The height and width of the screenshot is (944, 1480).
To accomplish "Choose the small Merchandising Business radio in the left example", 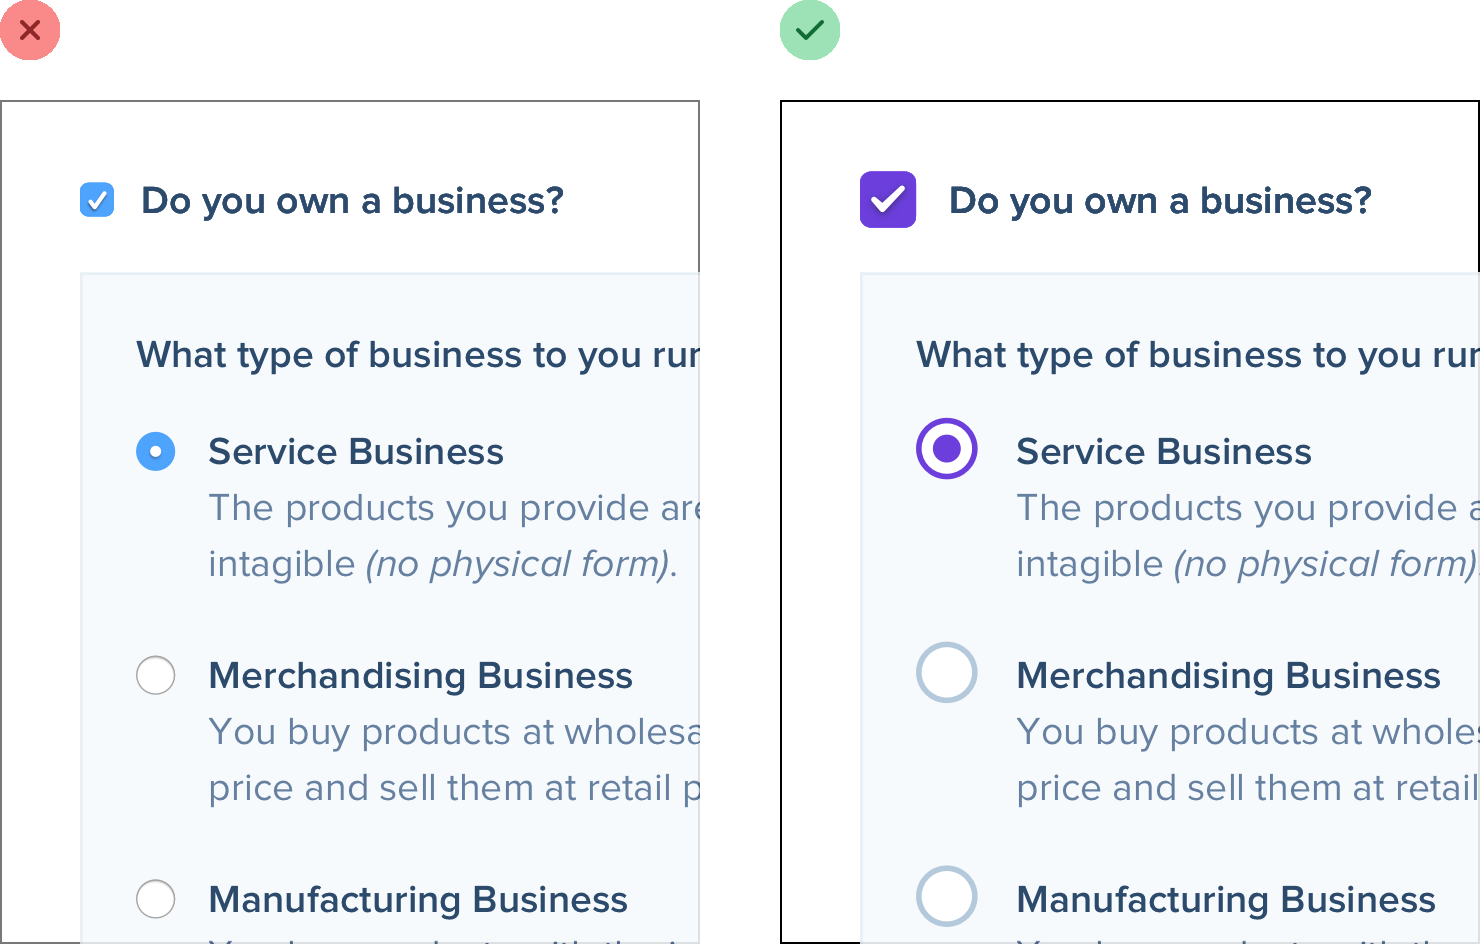I will 156,675.
